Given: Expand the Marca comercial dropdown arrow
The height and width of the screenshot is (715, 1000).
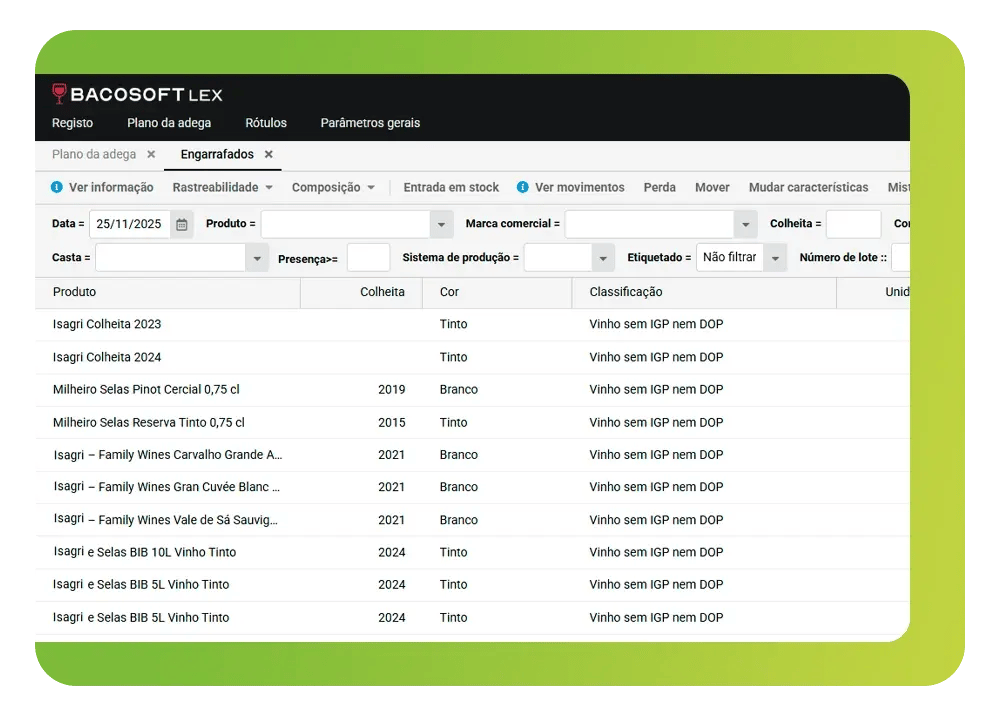Looking at the screenshot, I should [745, 225].
